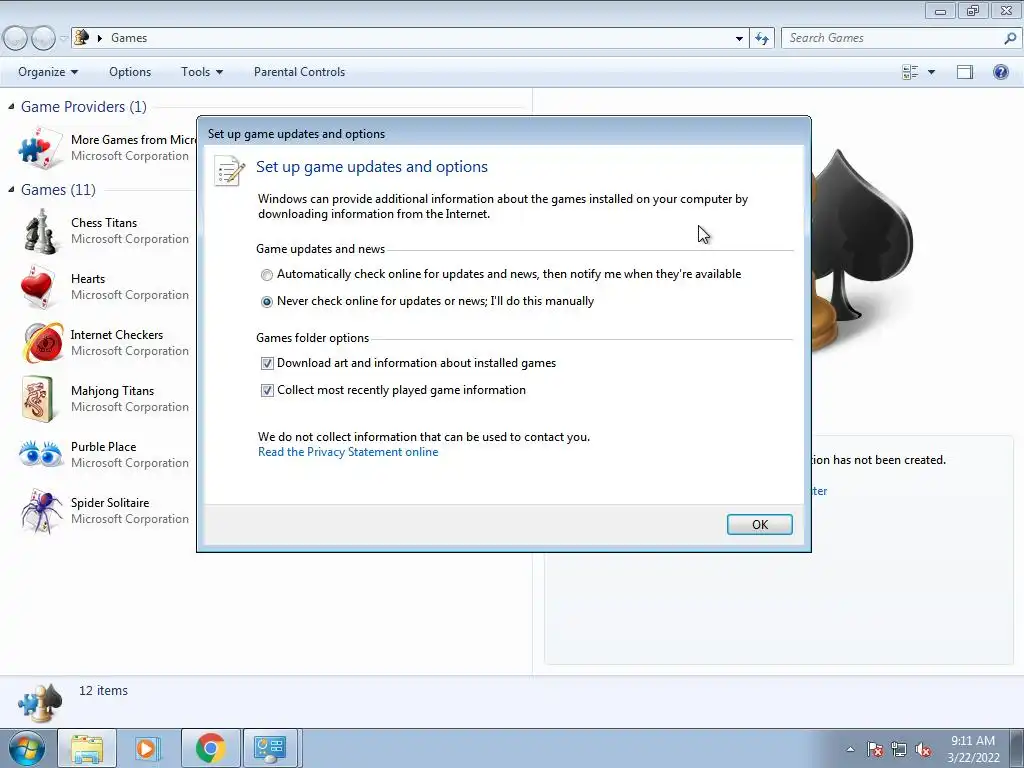Viewport: 1024px width, 768px height.
Task: Click the Back navigation arrow
Action: pyautogui.click(x=15, y=39)
